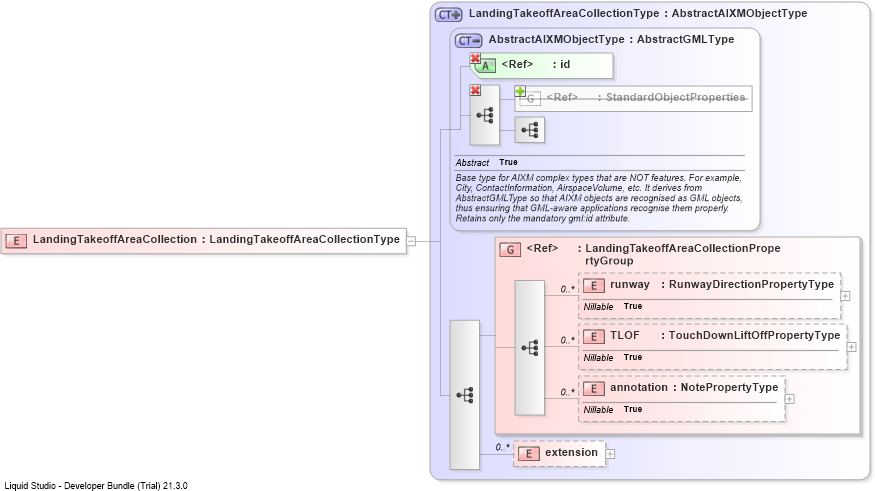Select the LandingTakeoffAreaCollection element label
The image size is (875, 491).
216,239
